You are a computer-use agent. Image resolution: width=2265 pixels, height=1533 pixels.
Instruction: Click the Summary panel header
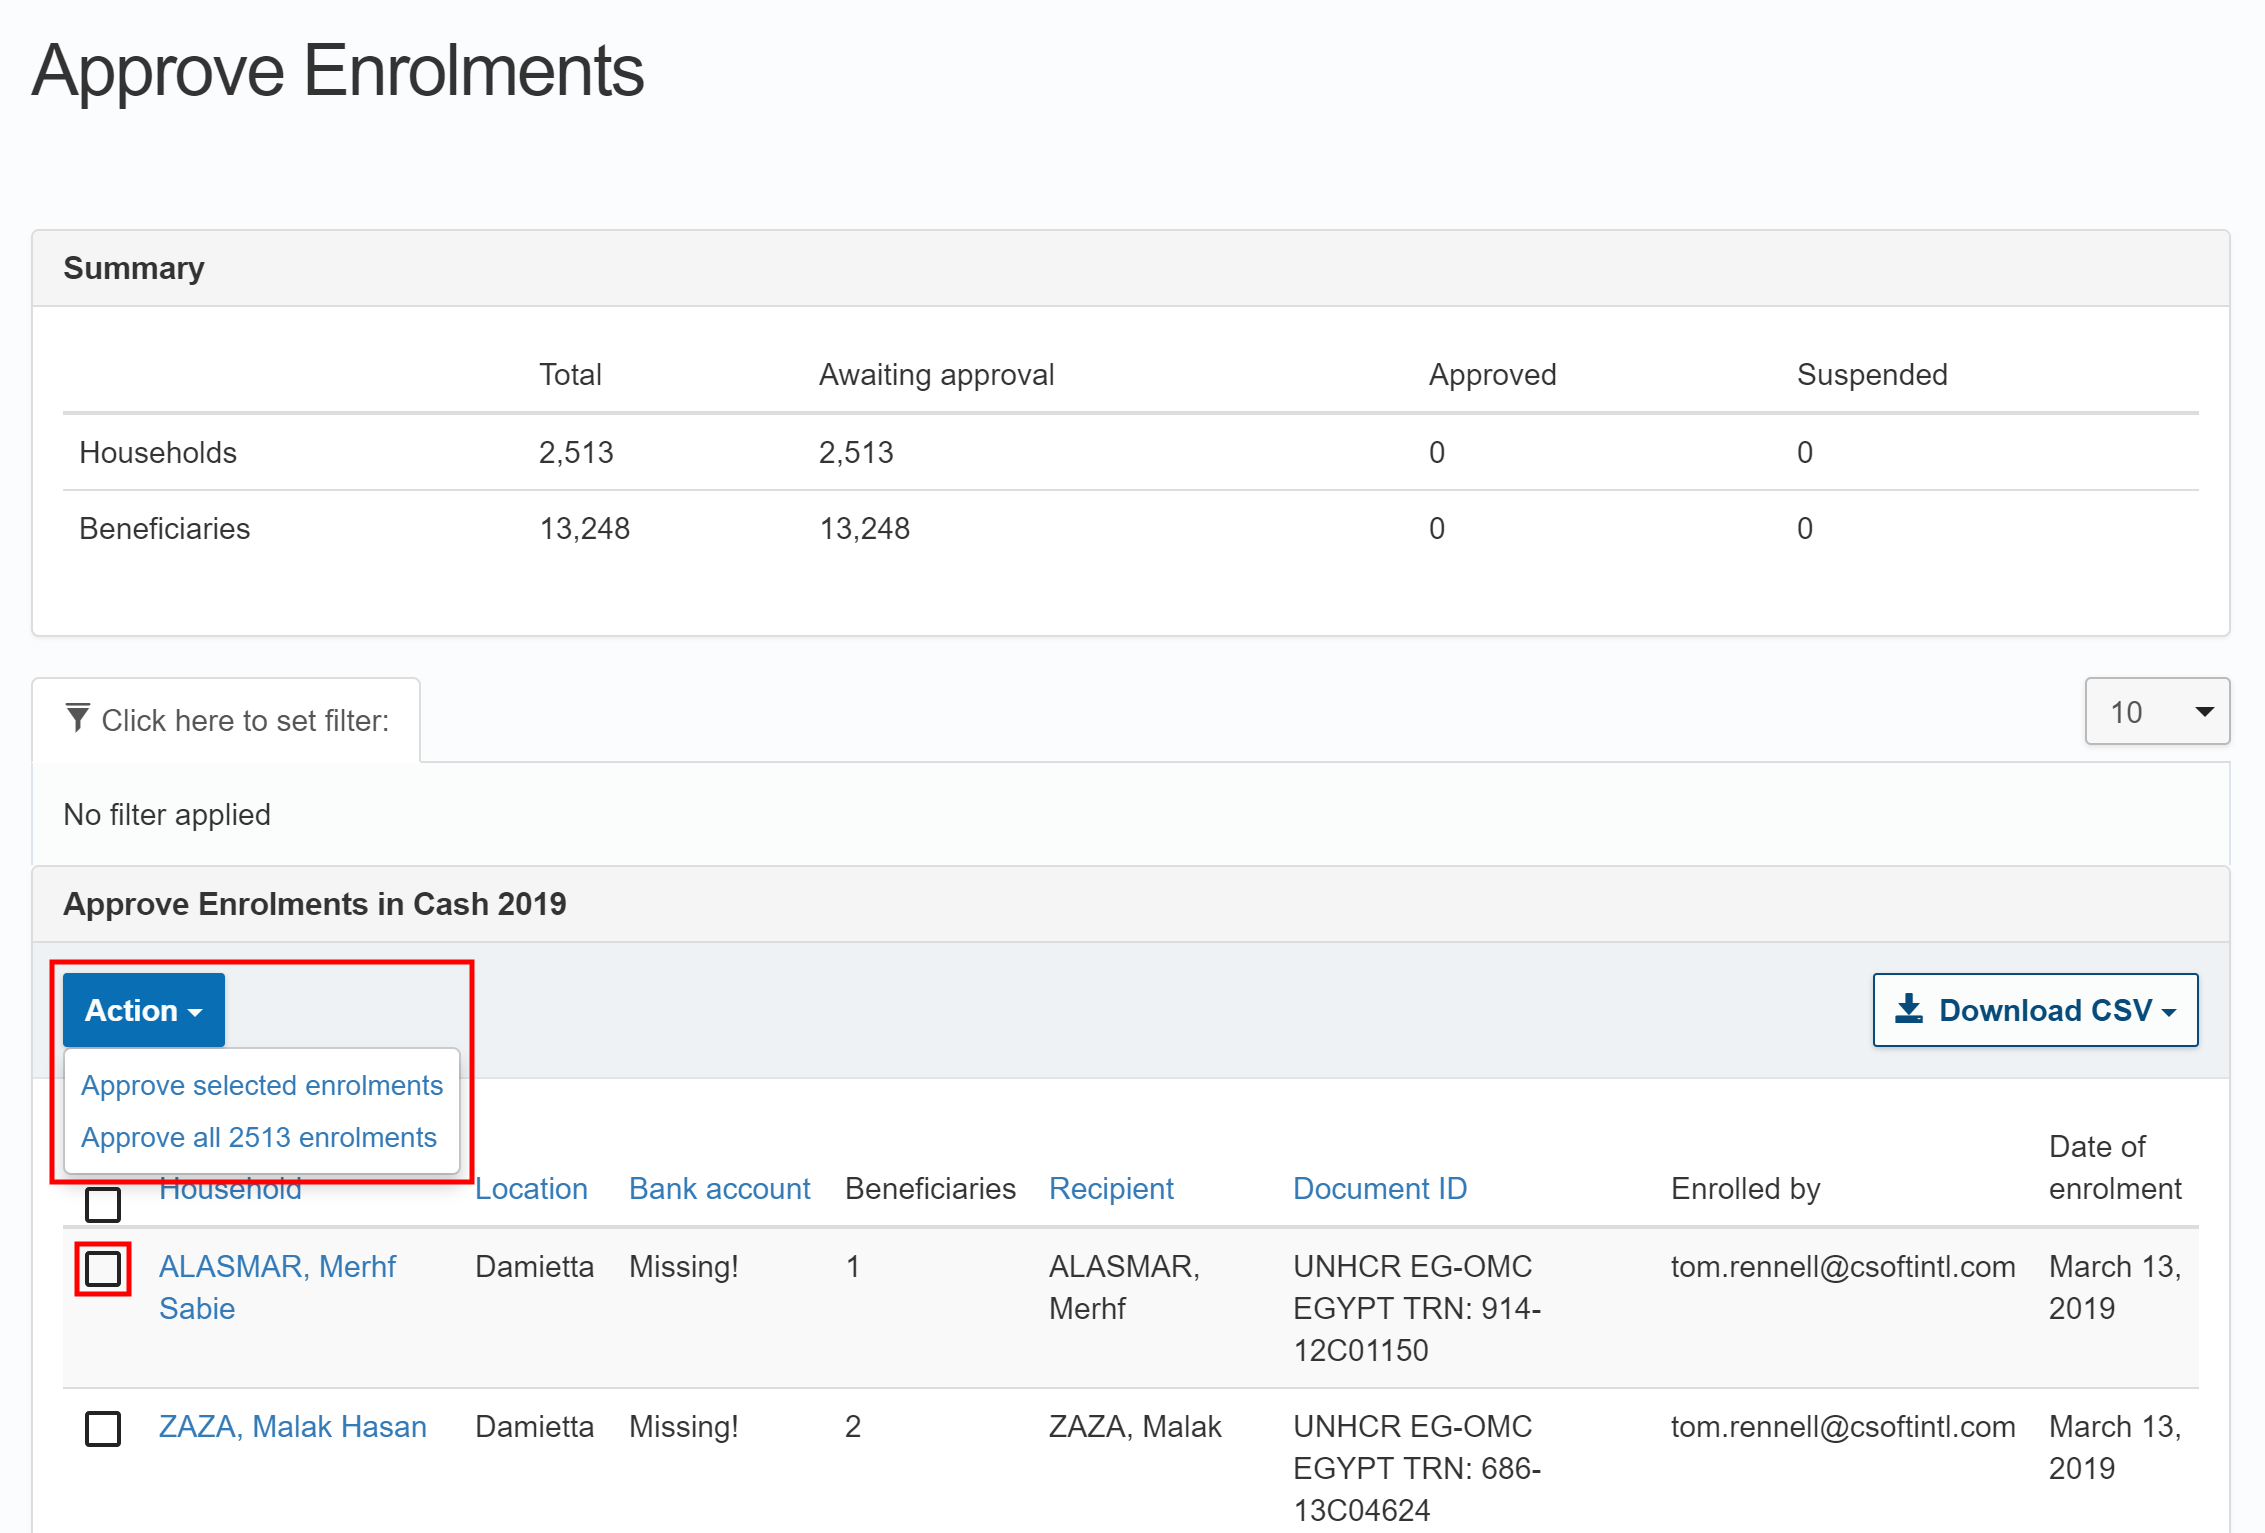[134, 268]
